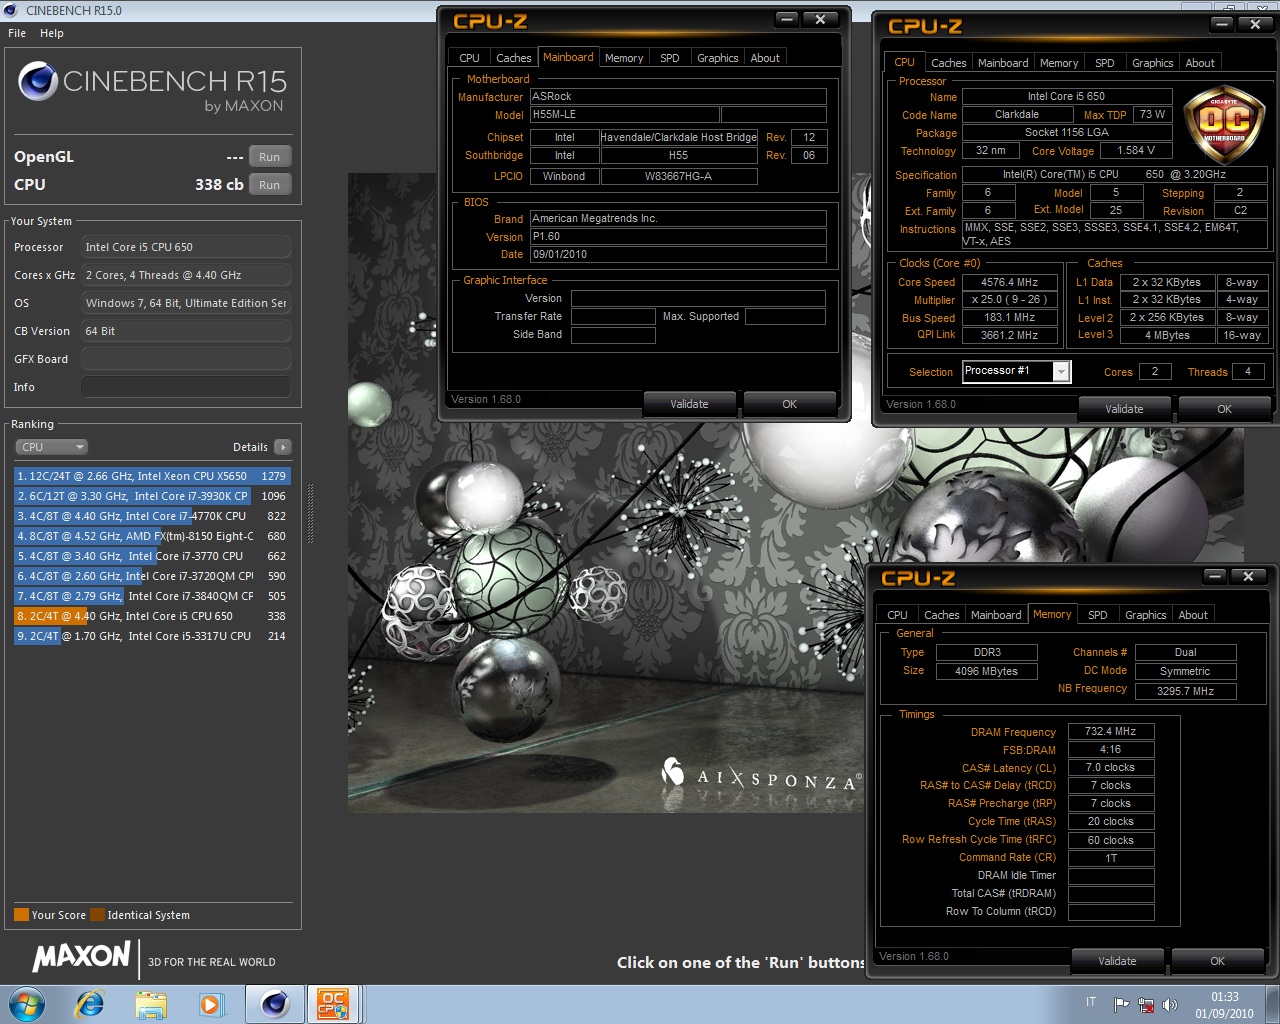Click the volume speaker tray icon
This screenshot has width=1280, height=1024.
(x=1170, y=1005)
